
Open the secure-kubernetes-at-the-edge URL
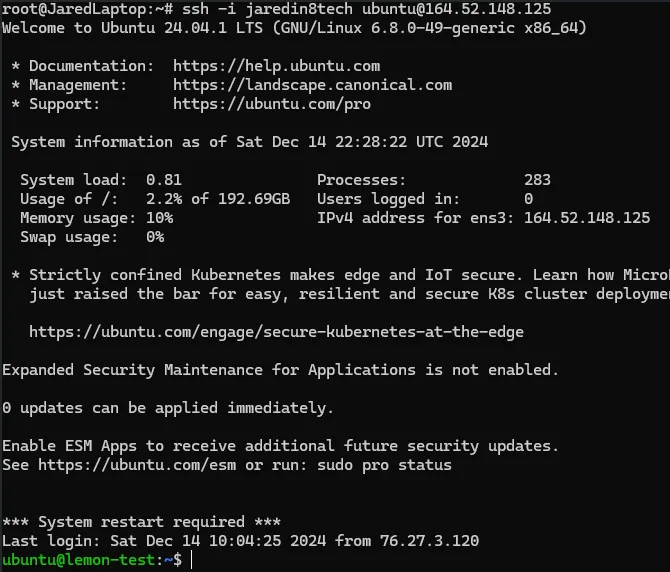tap(276, 332)
